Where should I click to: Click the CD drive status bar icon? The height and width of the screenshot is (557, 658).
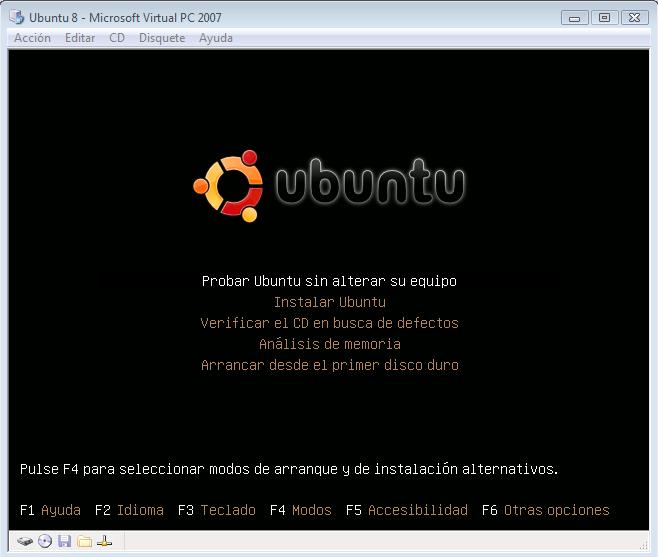(45, 541)
